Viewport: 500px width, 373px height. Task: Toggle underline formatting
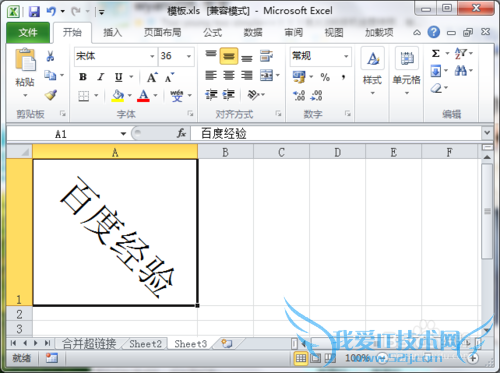click(118, 77)
